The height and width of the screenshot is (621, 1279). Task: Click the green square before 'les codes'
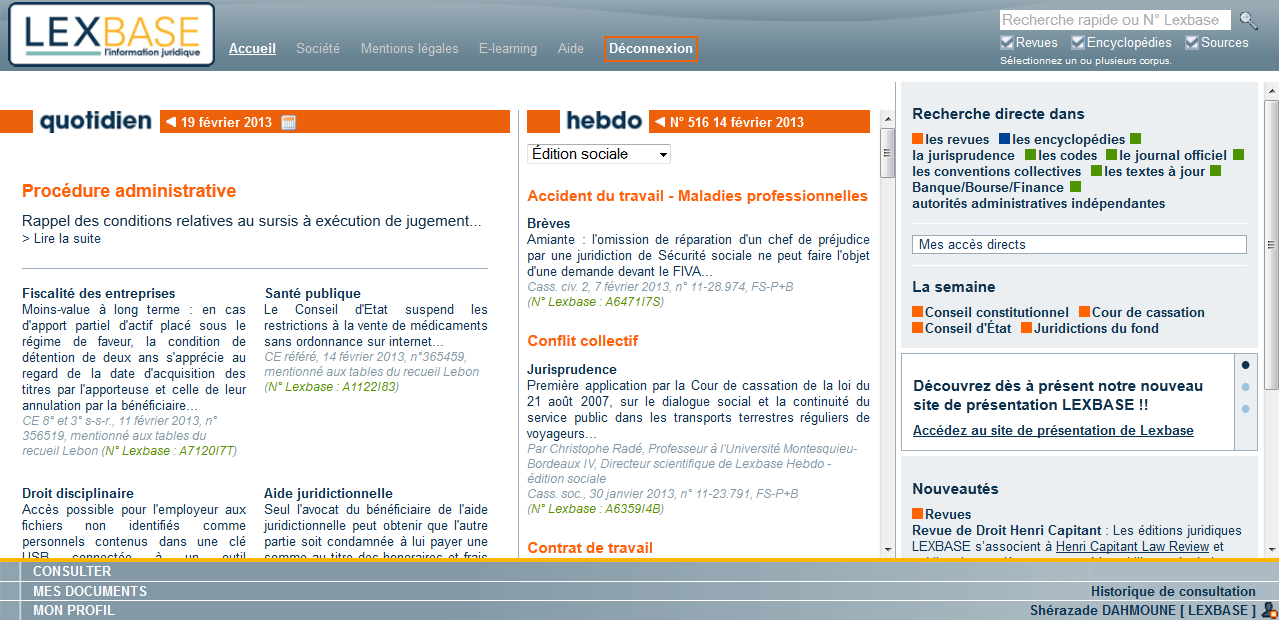point(1030,156)
